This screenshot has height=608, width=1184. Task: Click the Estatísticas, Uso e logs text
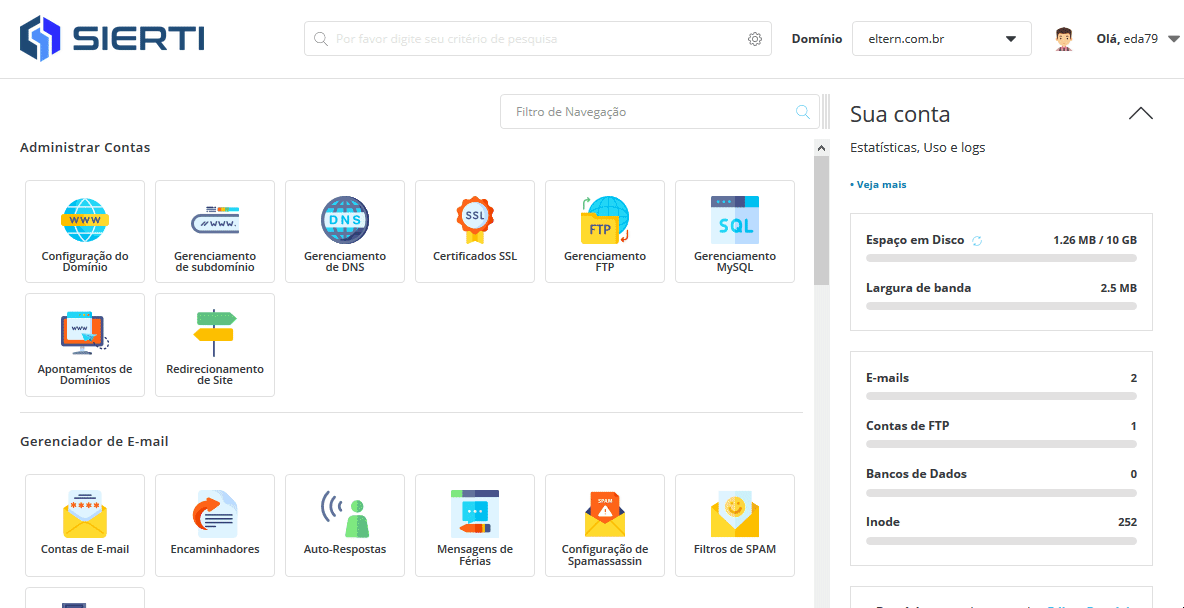[917, 148]
